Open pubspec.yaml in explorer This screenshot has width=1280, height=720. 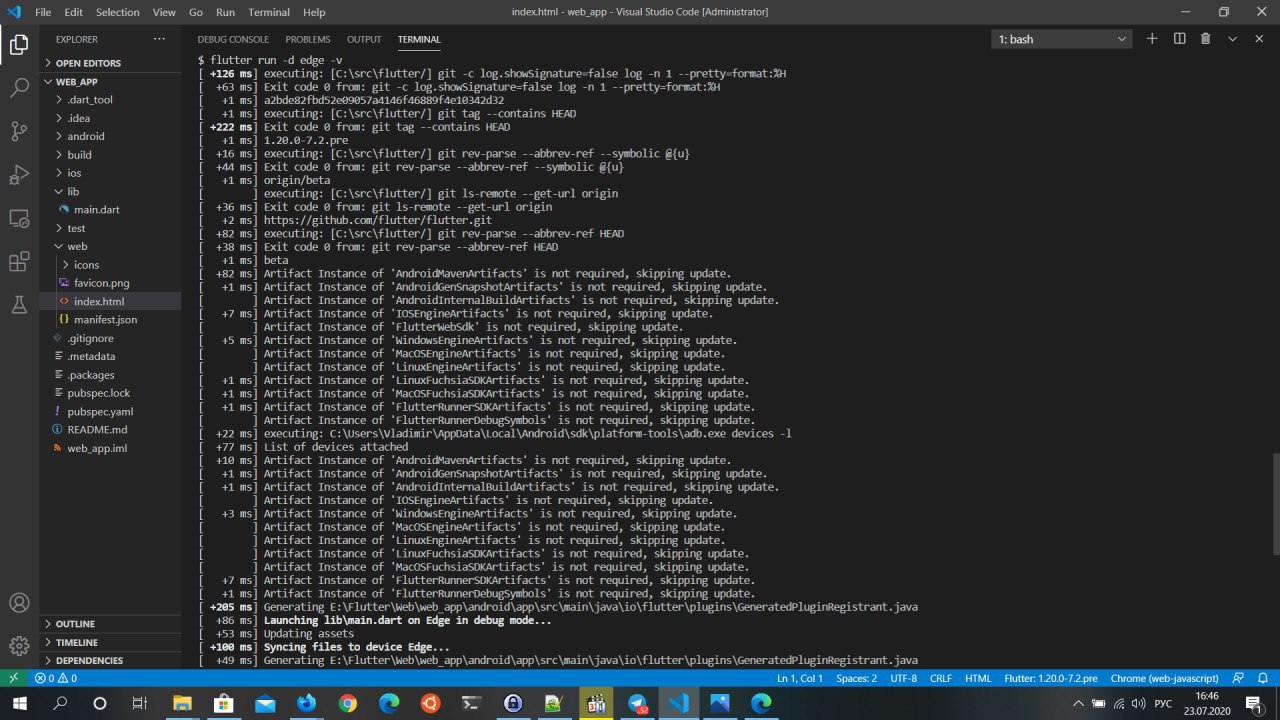click(111, 411)
